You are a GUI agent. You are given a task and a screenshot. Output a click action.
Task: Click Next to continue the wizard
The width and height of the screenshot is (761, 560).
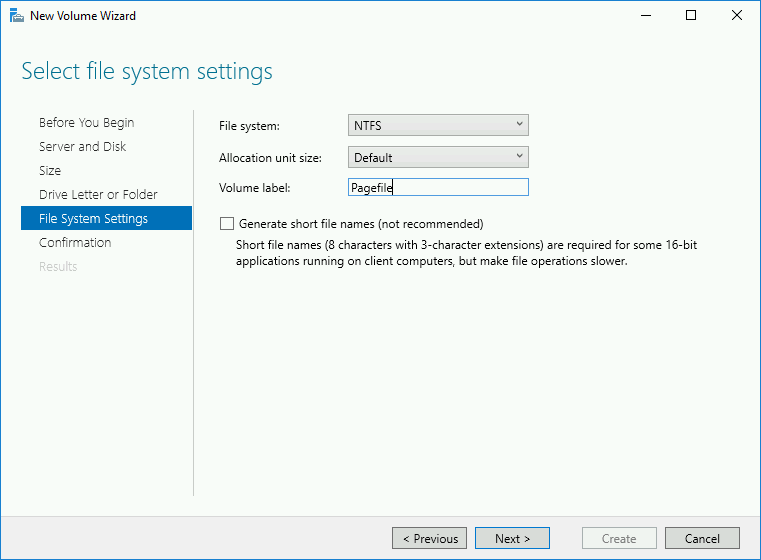tap(512, 538)
